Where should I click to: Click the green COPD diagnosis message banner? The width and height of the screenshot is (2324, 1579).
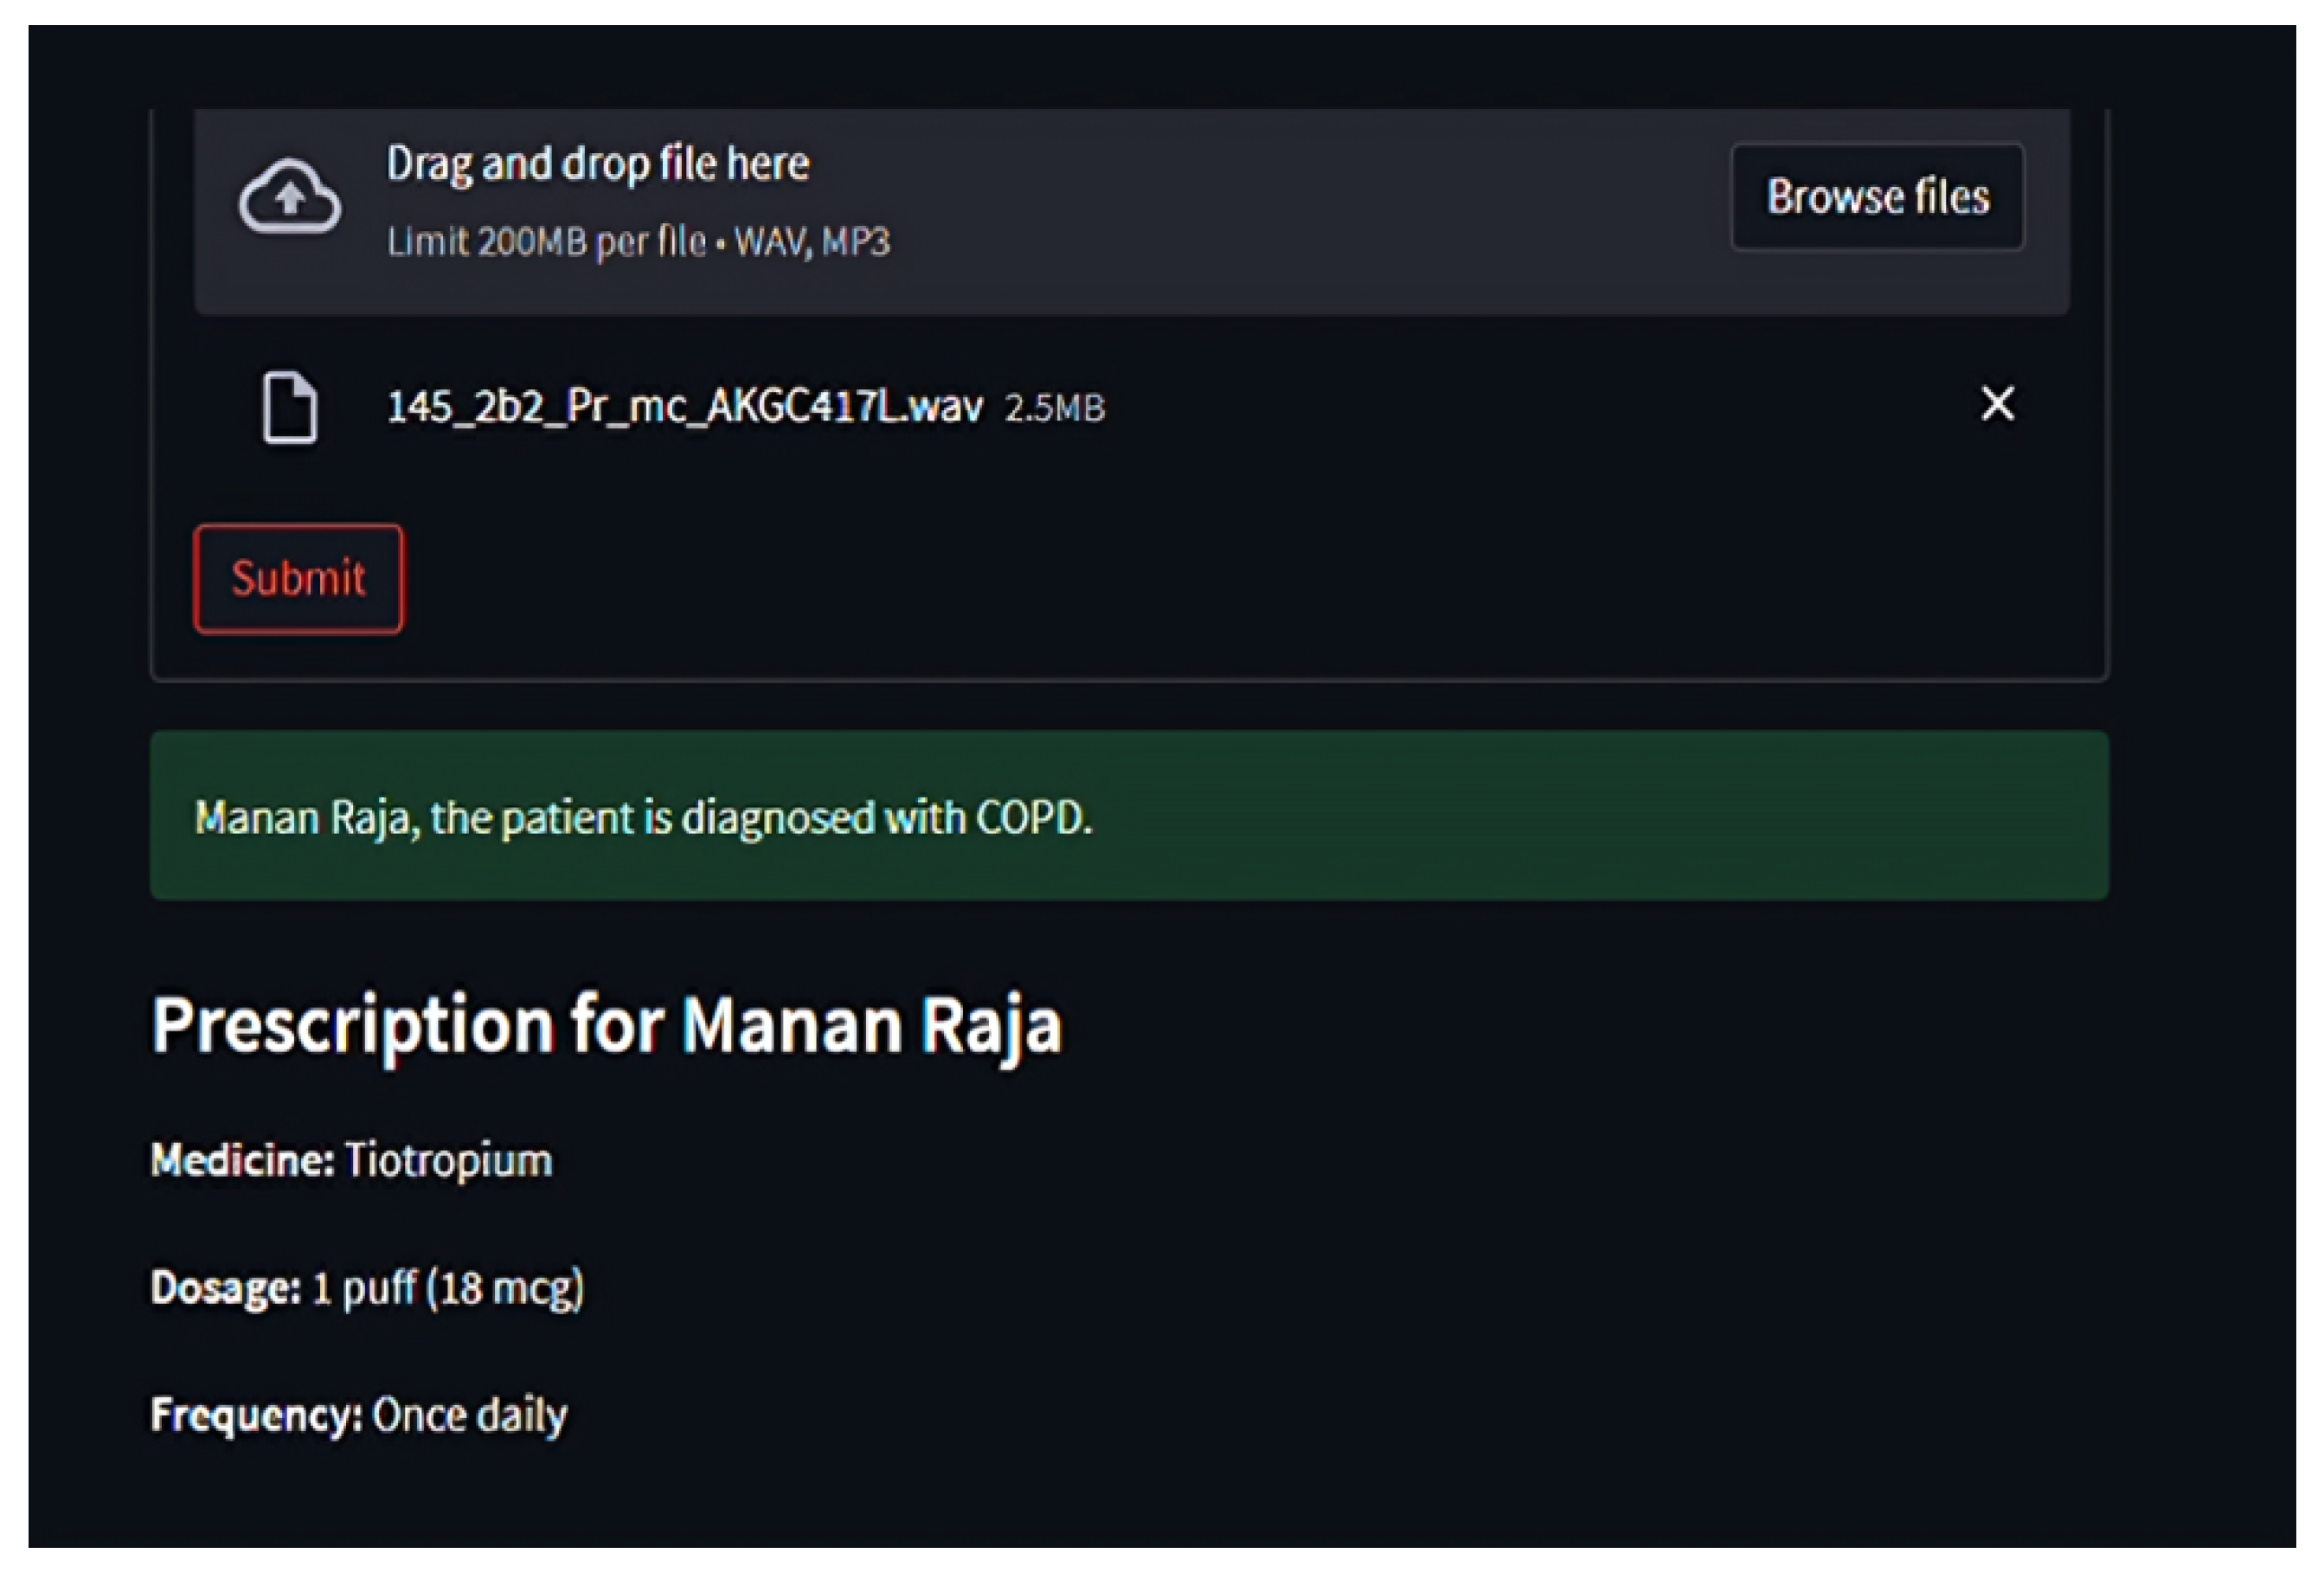coord(1129,816)
